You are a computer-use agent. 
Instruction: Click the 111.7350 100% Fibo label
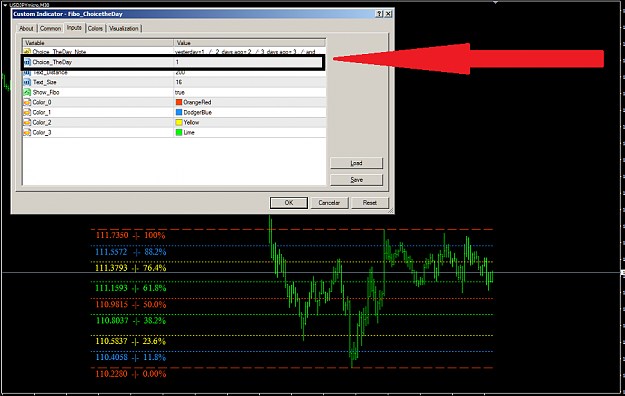(x=130, y=235)
